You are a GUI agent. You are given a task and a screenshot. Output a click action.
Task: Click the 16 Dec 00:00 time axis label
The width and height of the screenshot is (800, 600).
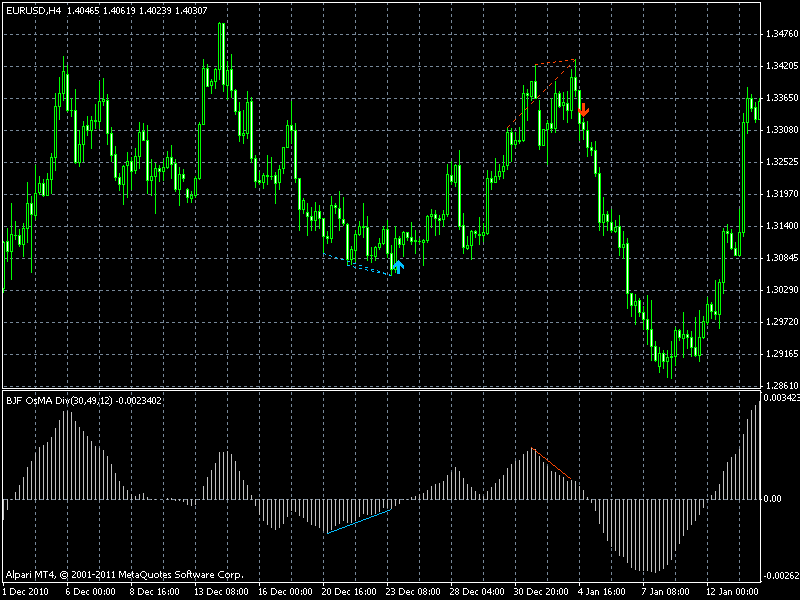pos(285,592)
